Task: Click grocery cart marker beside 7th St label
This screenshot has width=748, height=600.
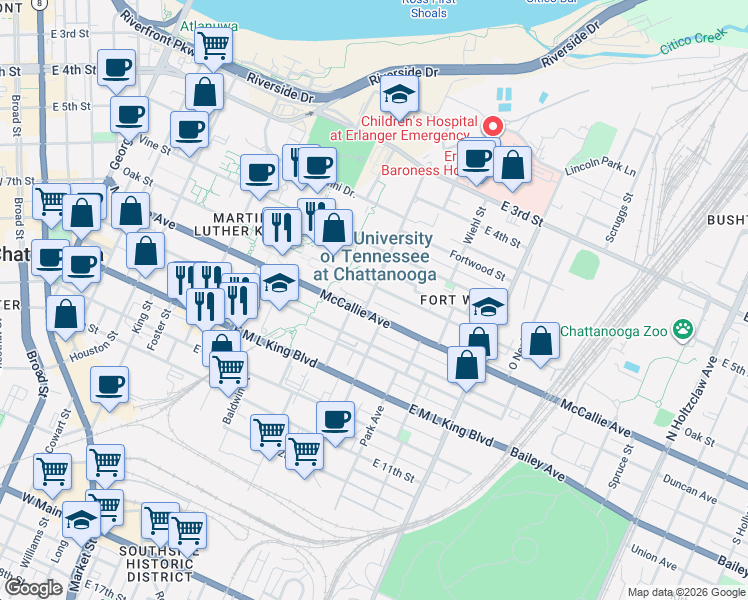Action: [51, 200]
